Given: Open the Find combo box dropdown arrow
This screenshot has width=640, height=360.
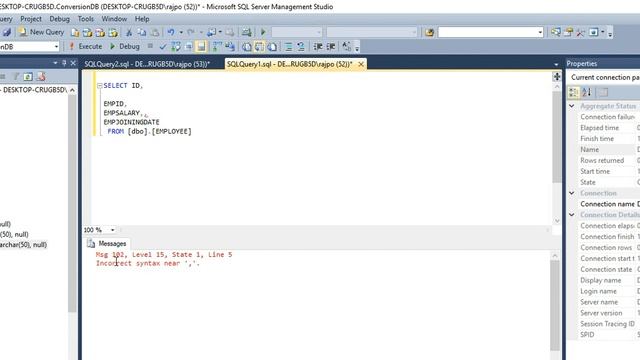Looking at the screenshot, I should click(x=540, y=32).
